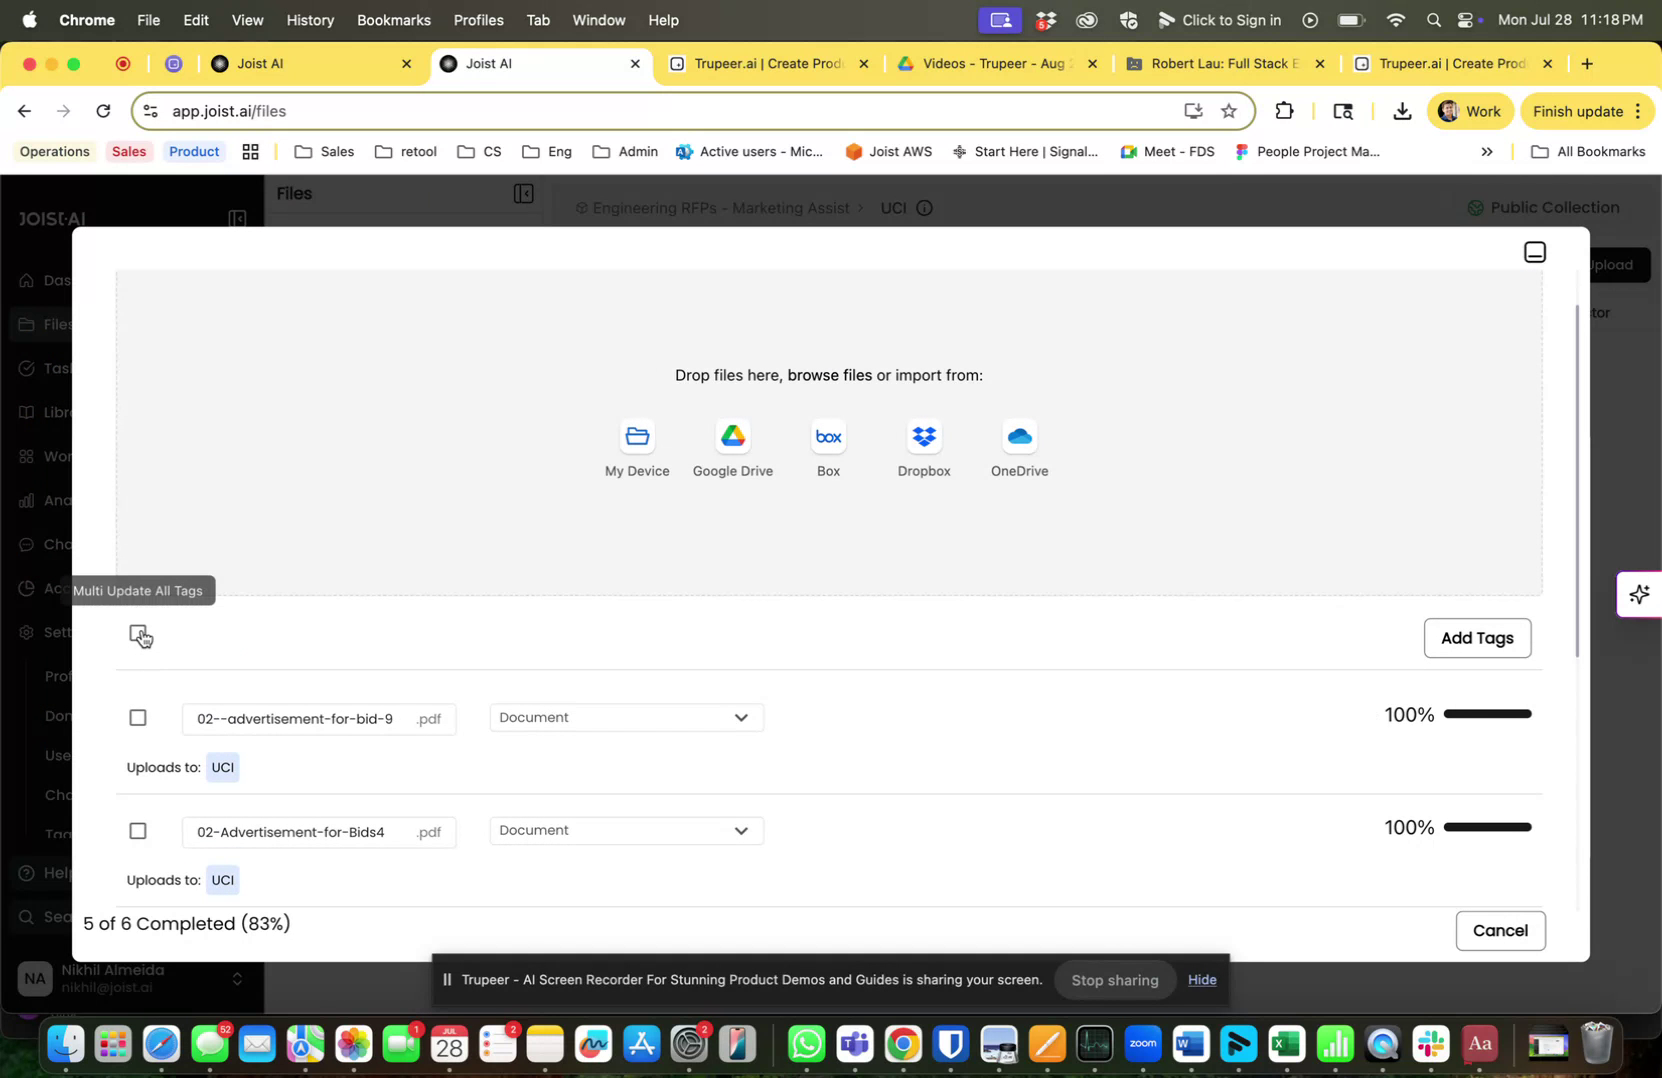Image resolution: width=1662 pixels, height=1078 pixels.
Task: Collapse the Joist AI sidebar
Action: pyautogui.click(x=236, y=218)
